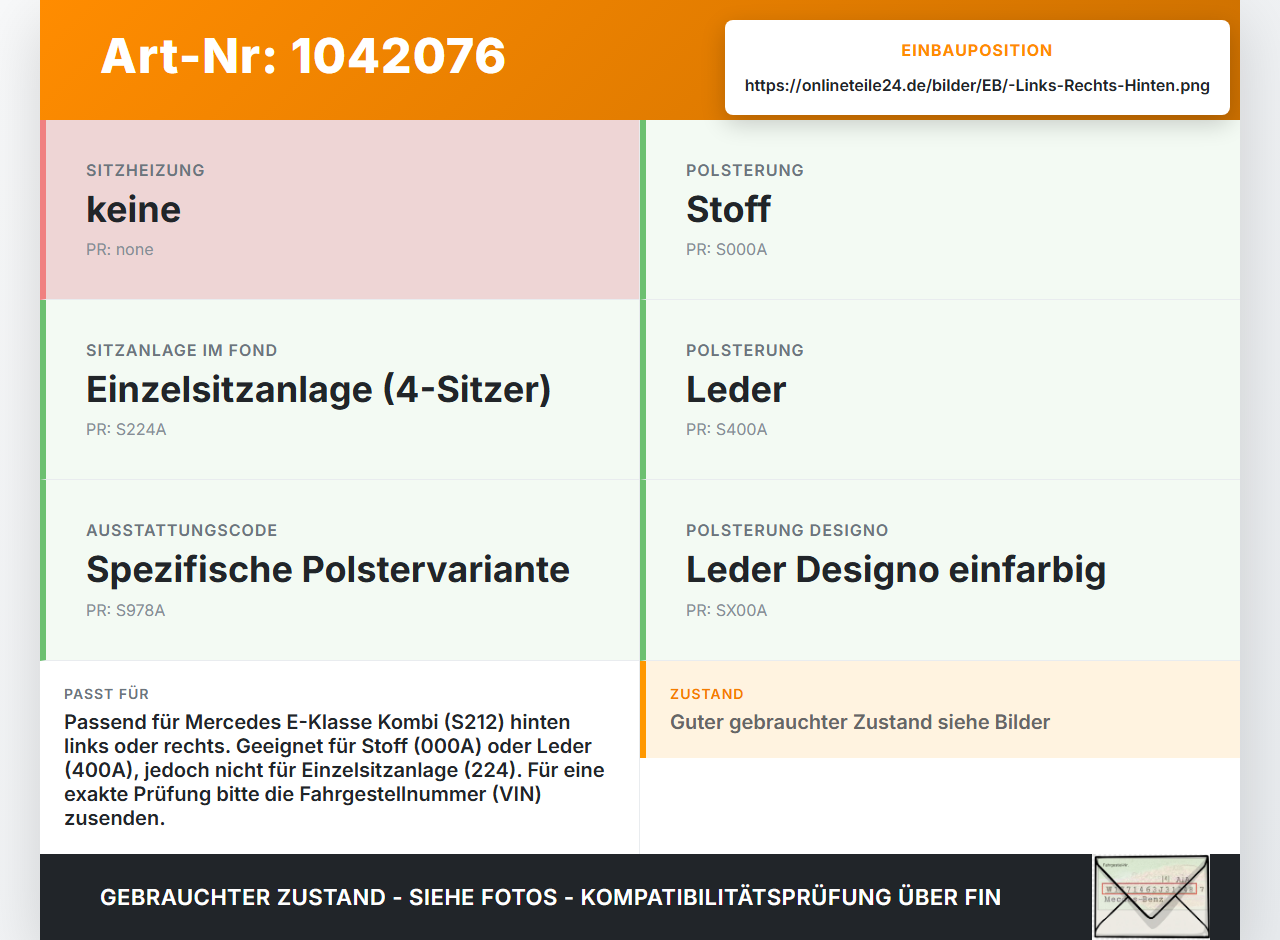The width and height of the screenshot is (1280, 940).
Task: Click 'Einzelsitzanlage (4-Sitzer)' value
Action: [319, 389]
